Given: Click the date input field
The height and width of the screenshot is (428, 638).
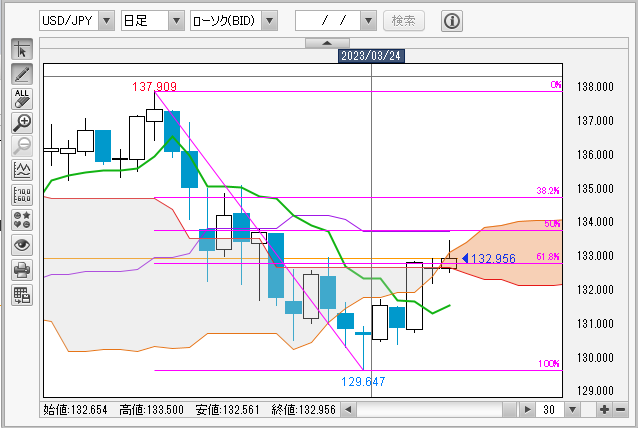Looking at the screenshot, I should pos(328,21).
